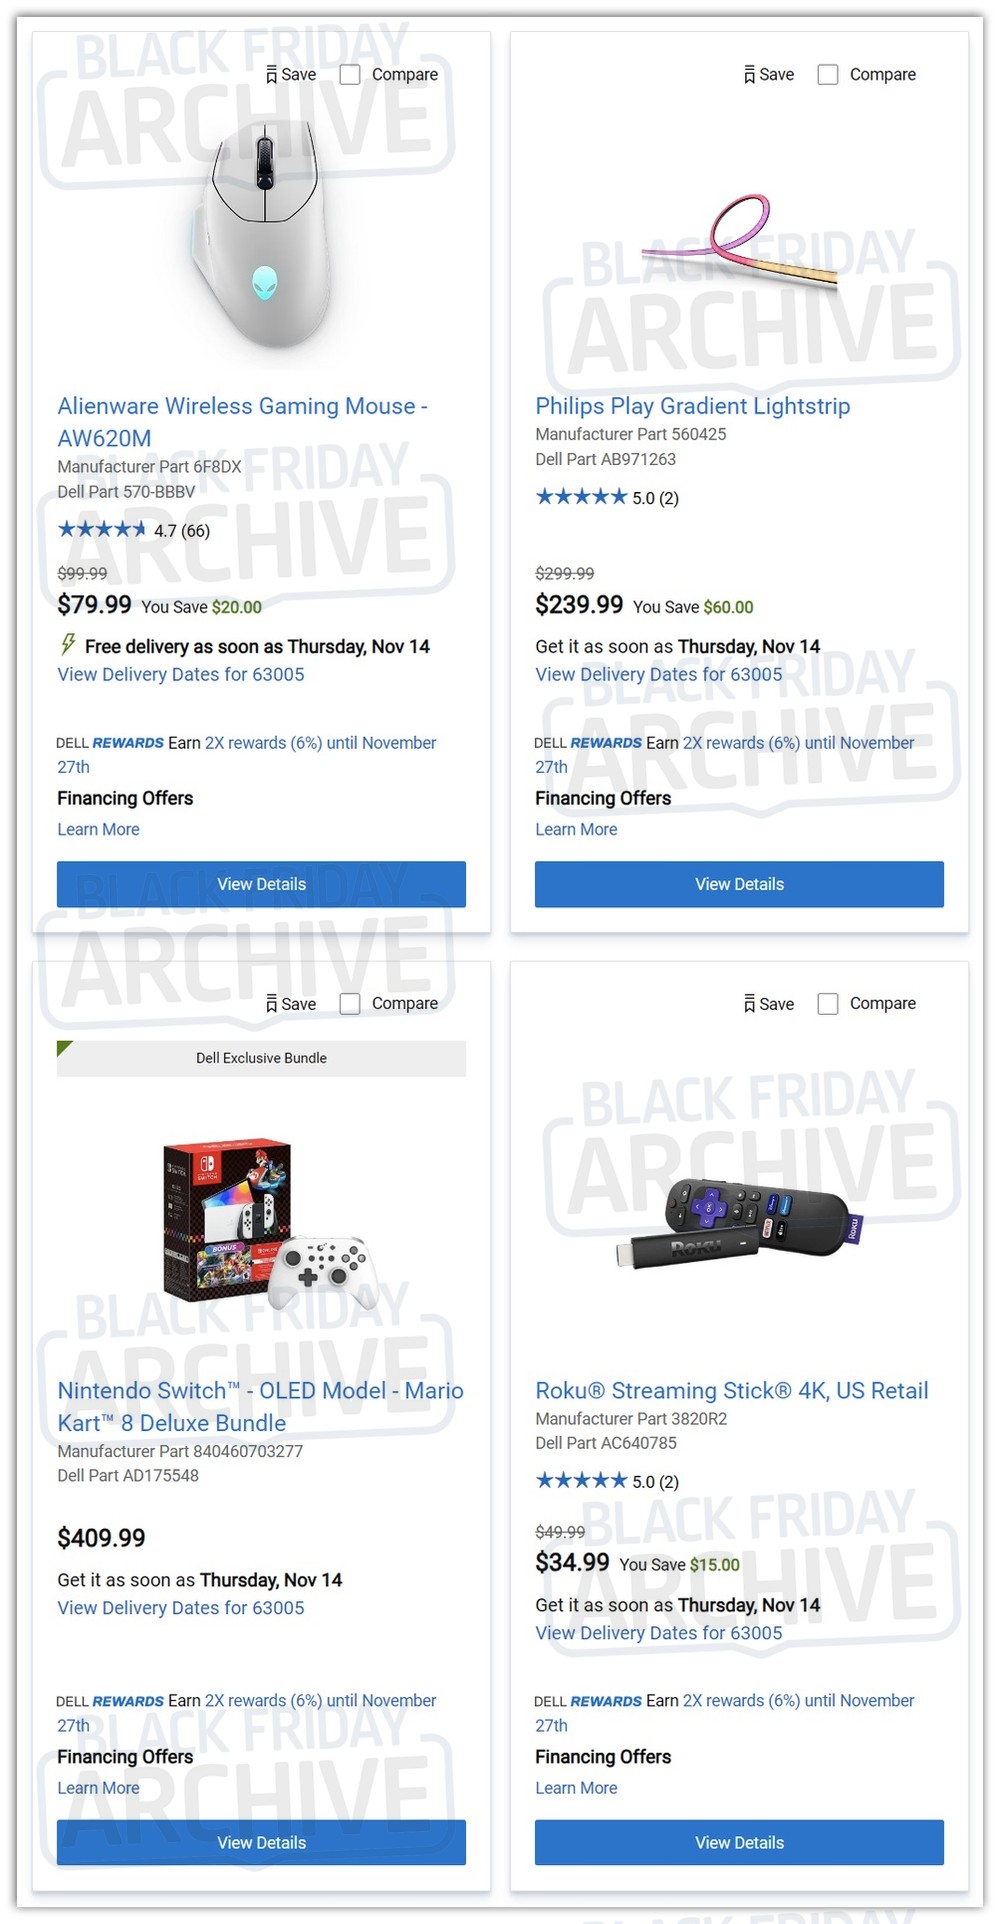
Task: Tick the Compare checkbox for Alienware mouse
Action: (x=350, y=75)
